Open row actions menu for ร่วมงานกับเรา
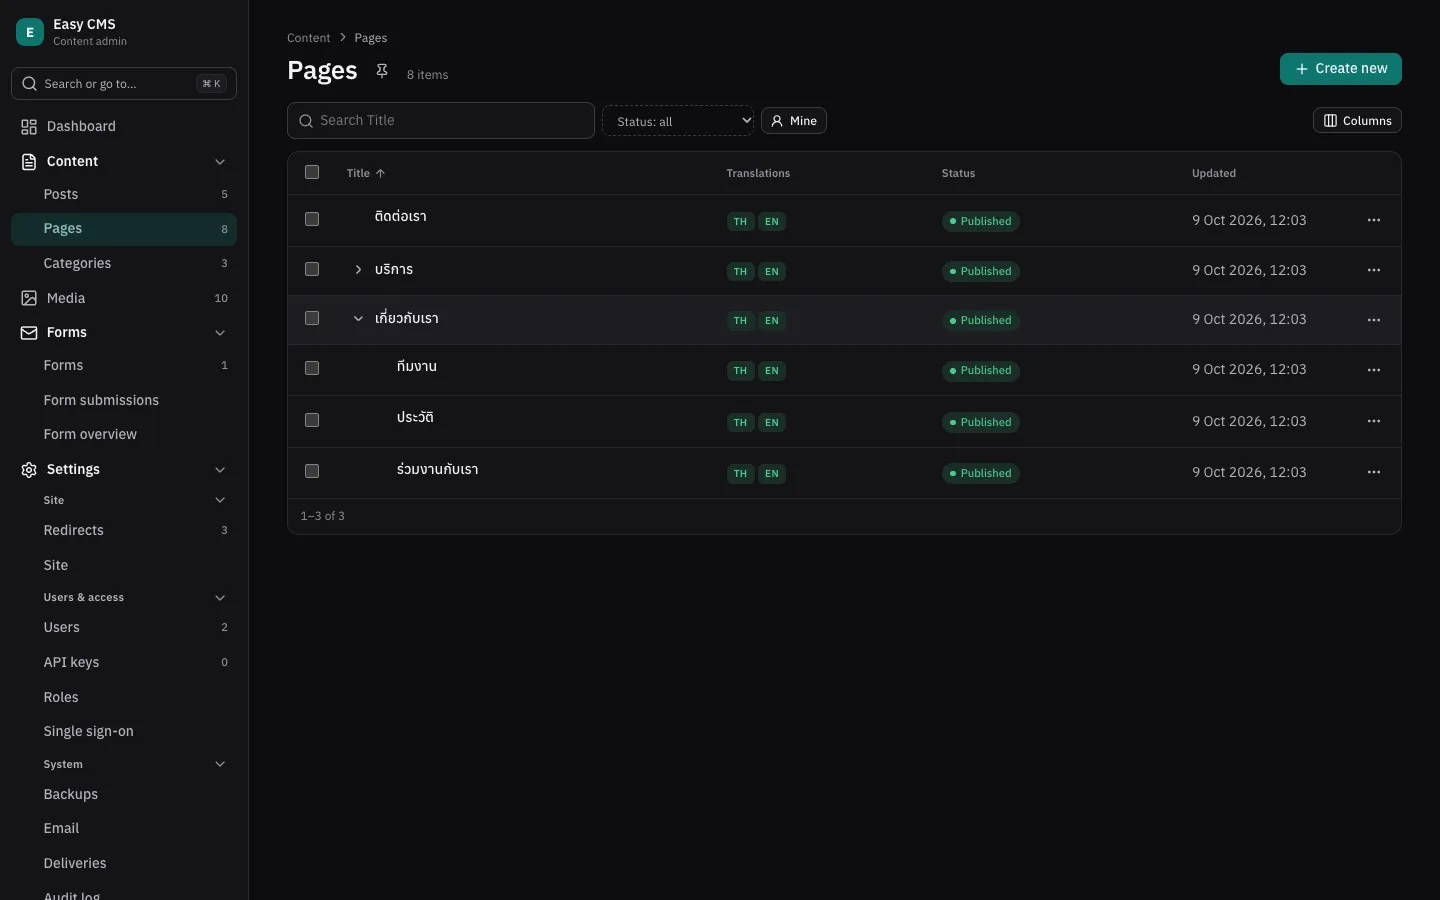 pyautogui.click(x=1374, y=472)
